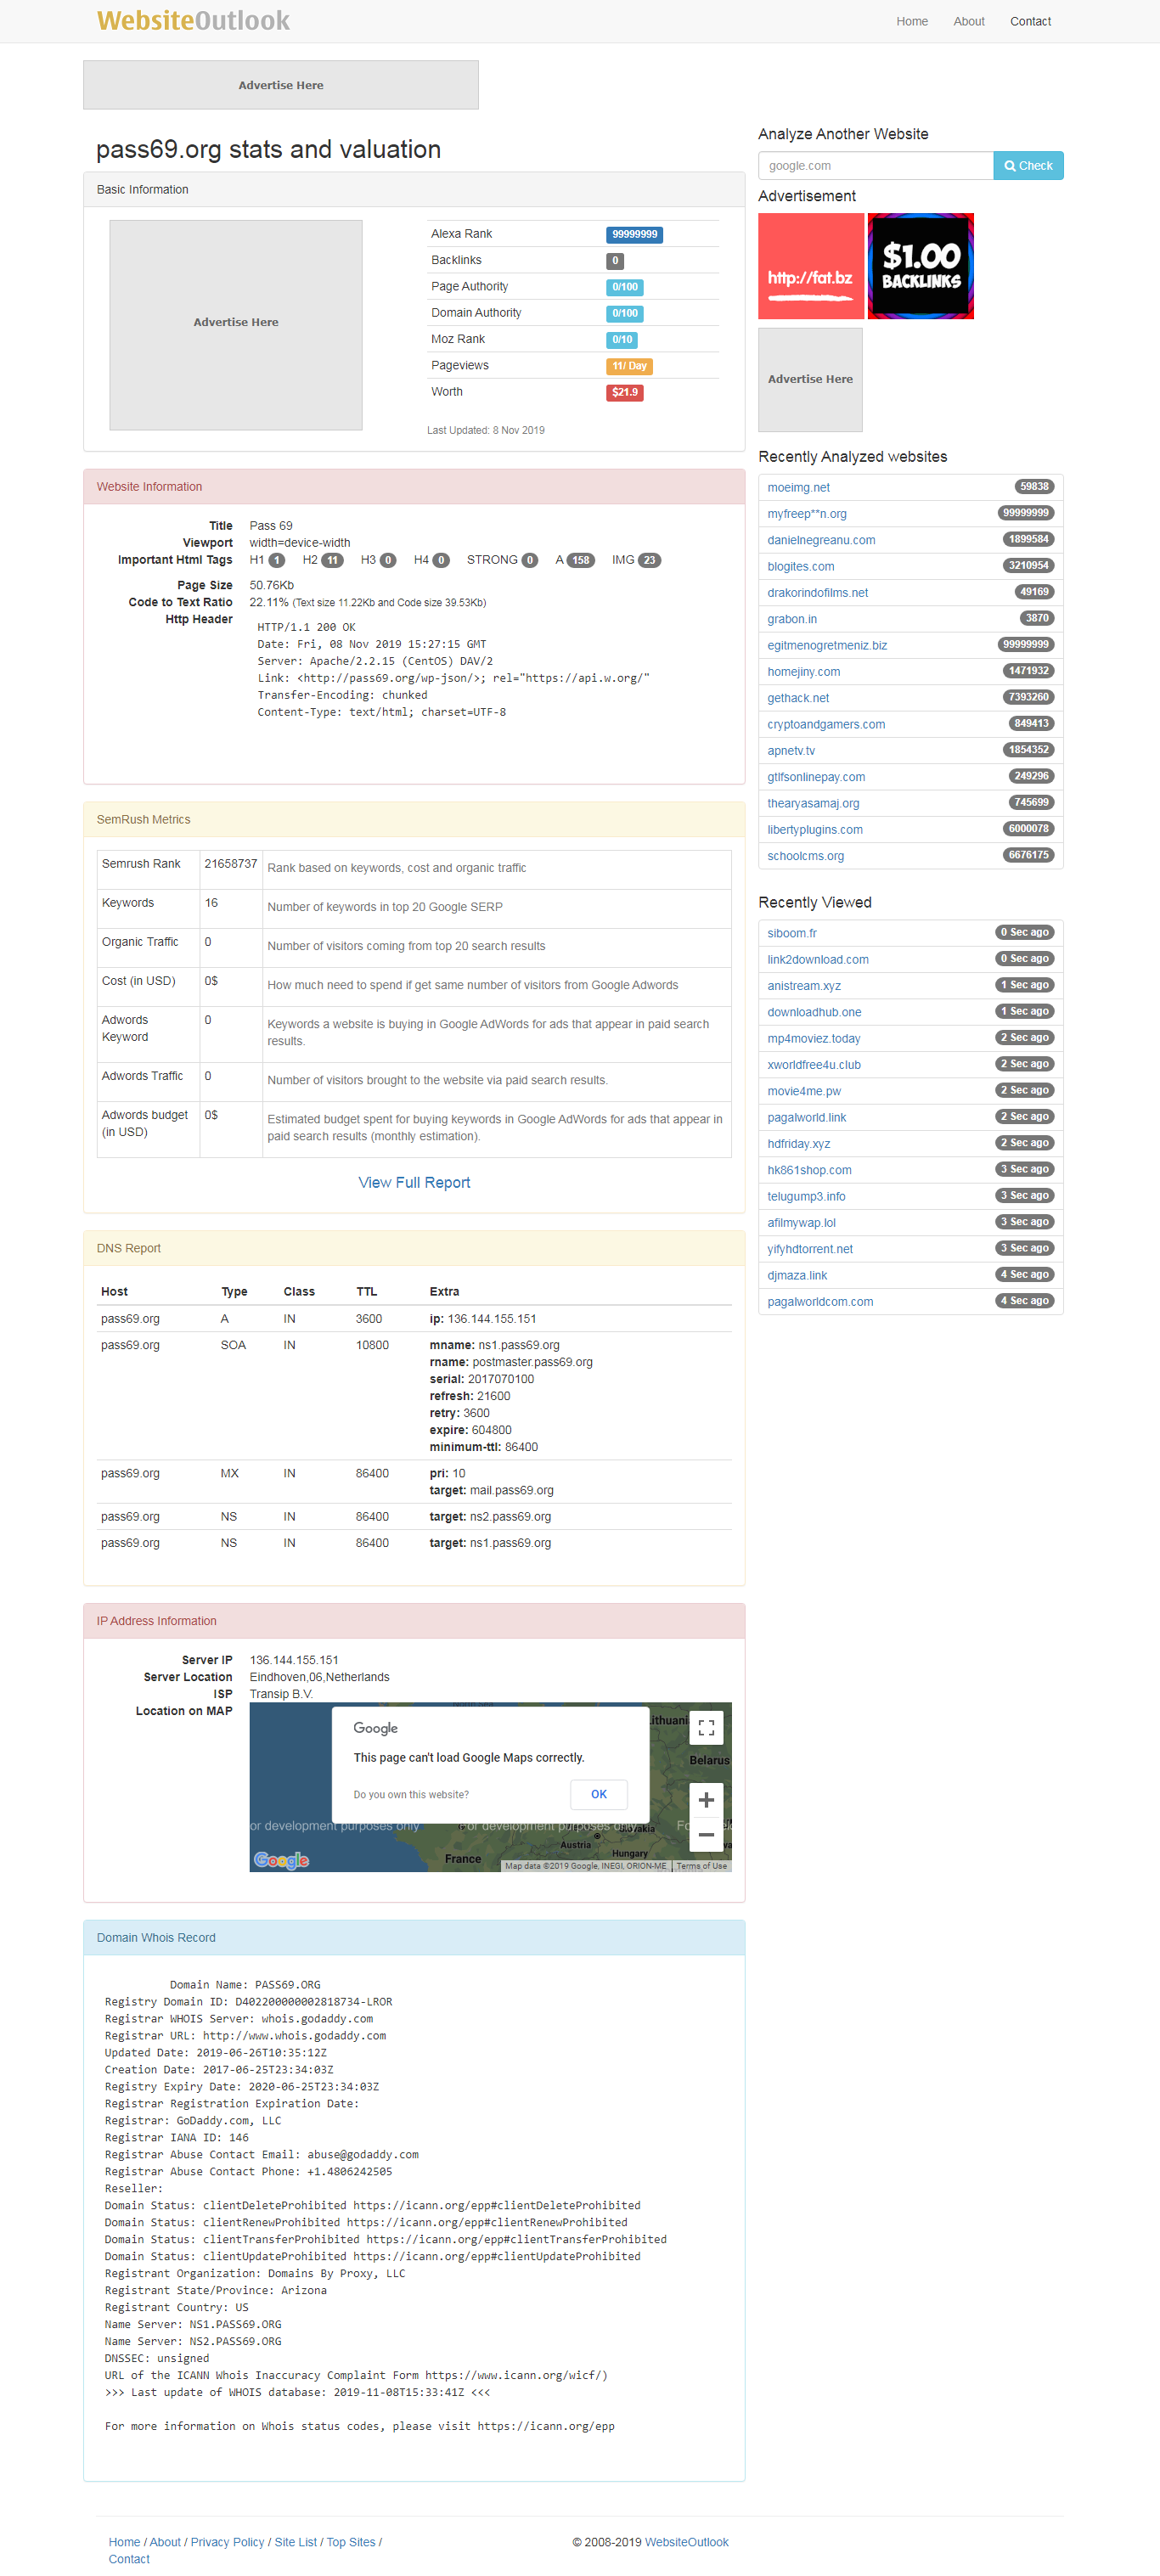1160x2576 pixels.
Task: Open the $1.00 Backlinks advertisement
Action: click(921, 266)
